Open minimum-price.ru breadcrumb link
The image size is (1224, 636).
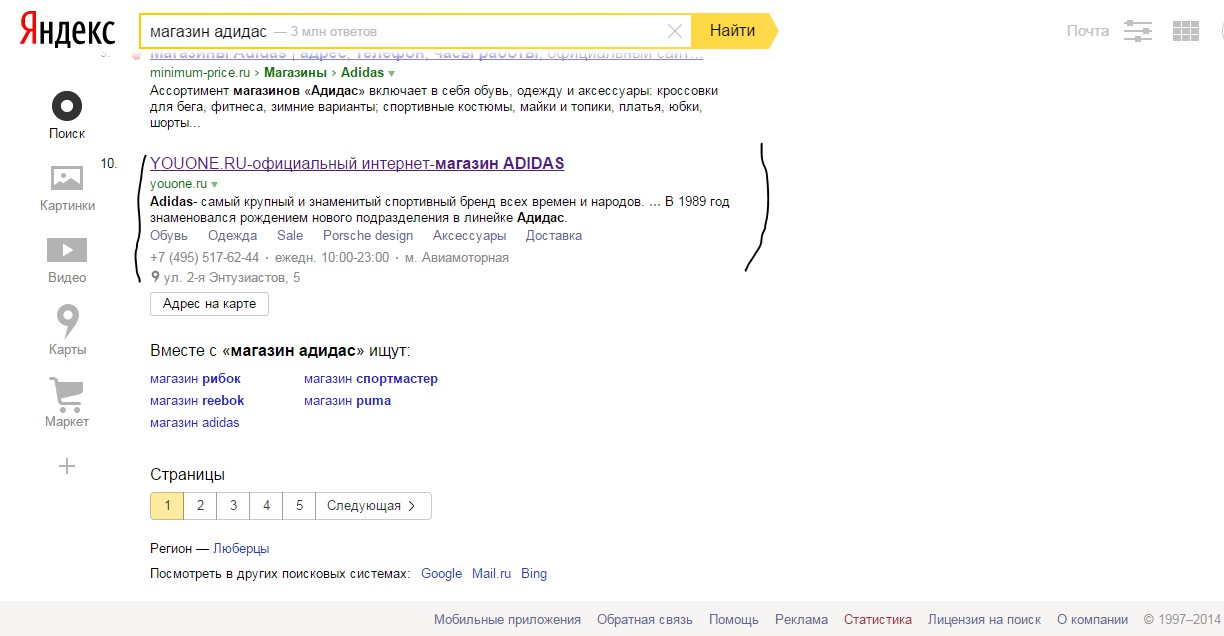(x=200, y=73)
